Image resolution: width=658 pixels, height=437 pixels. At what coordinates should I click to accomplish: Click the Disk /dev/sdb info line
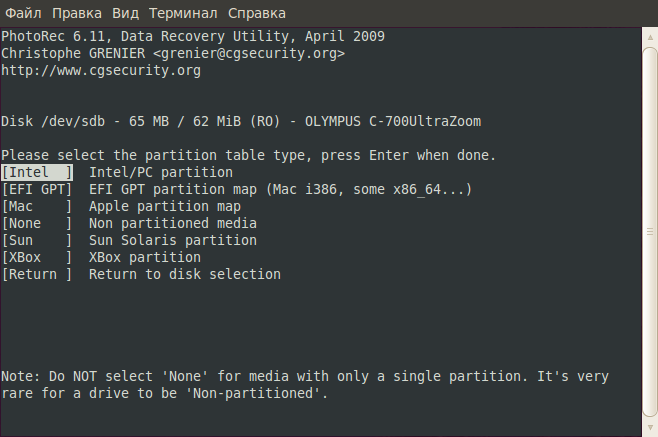point(241,121)
